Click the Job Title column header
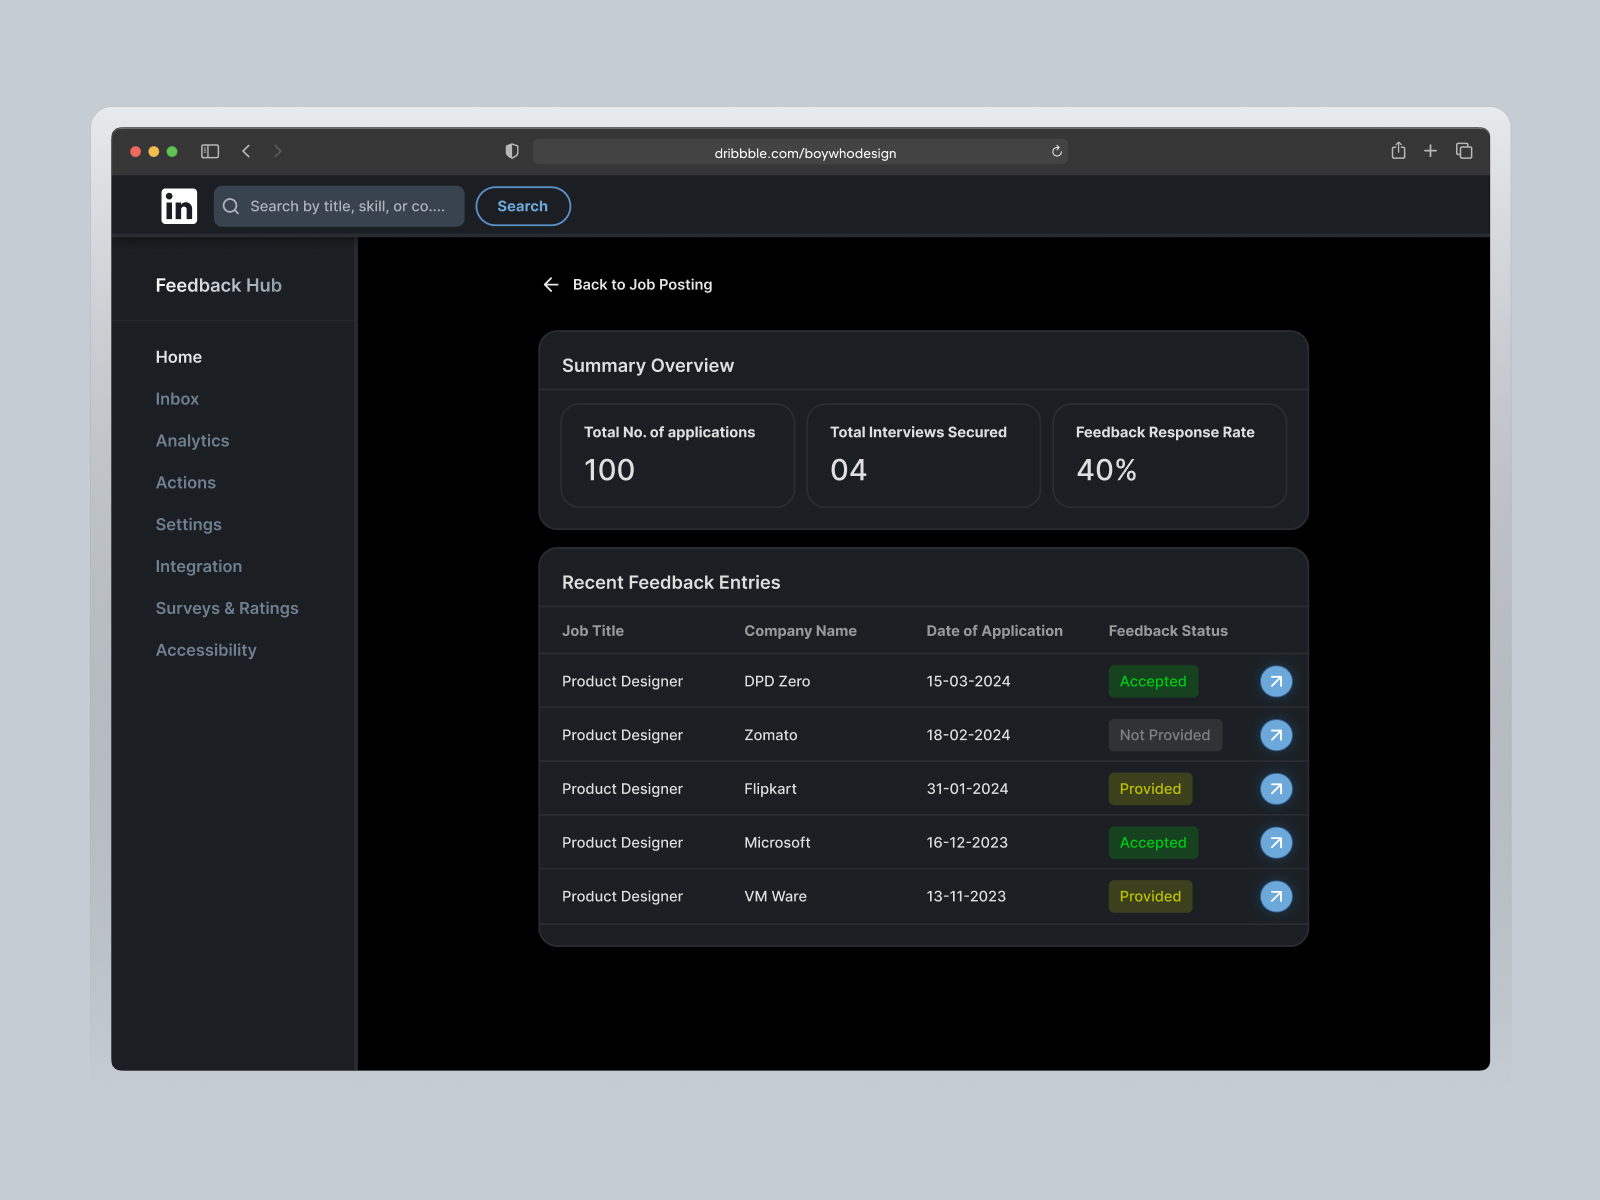Screen dimensions: 1600x1200 [593, 631]
